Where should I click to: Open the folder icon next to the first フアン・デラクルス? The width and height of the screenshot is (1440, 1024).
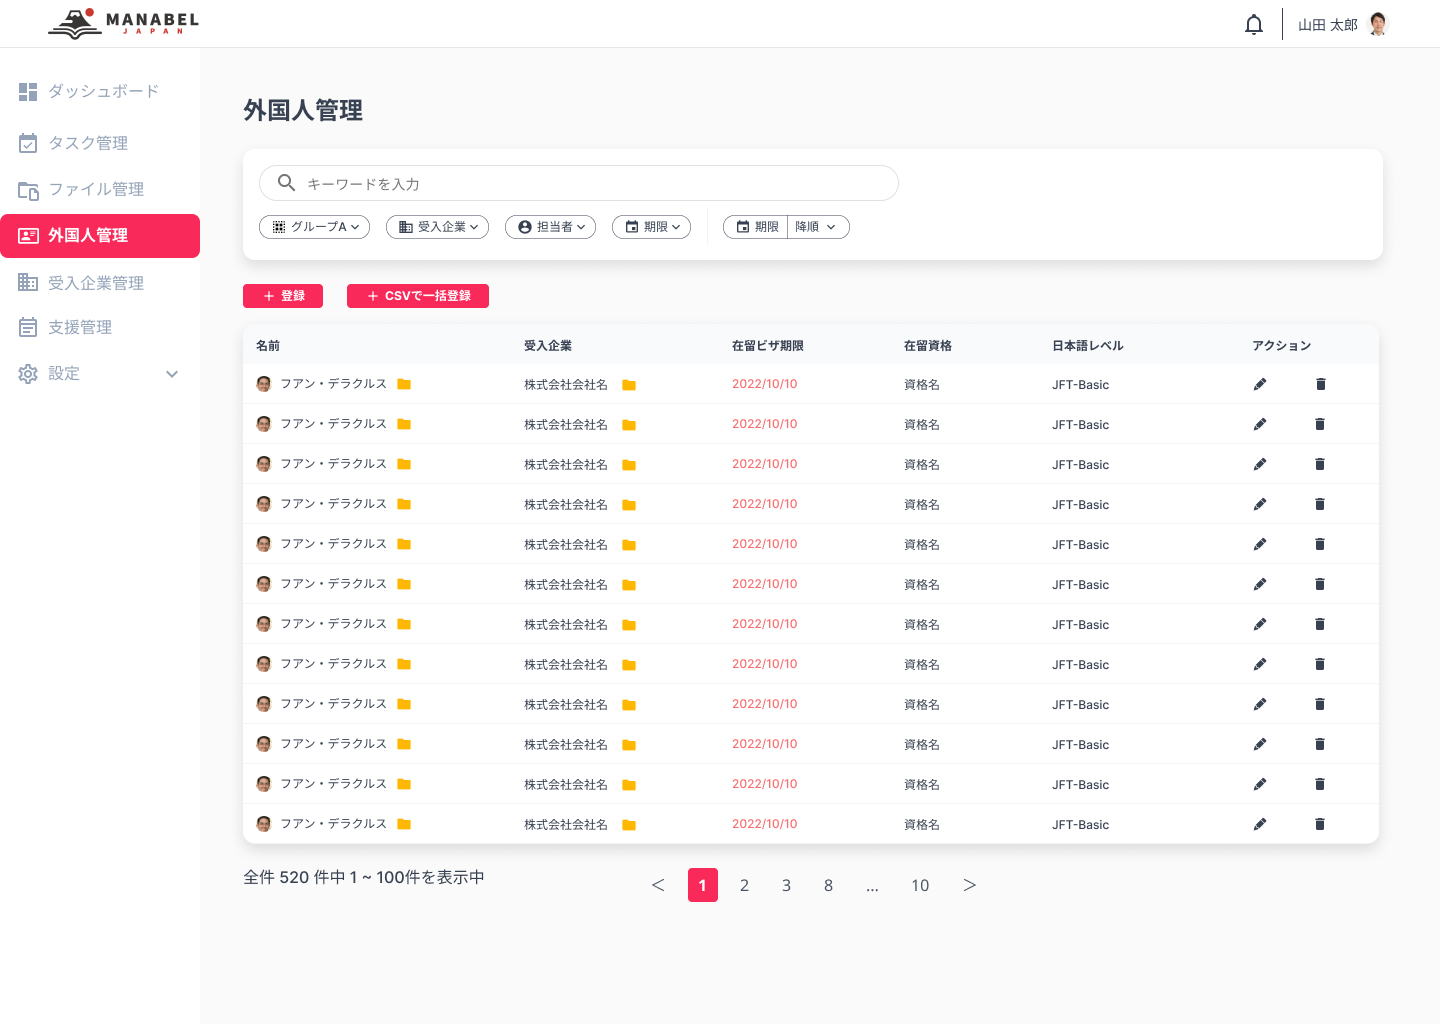click(404, 383)
